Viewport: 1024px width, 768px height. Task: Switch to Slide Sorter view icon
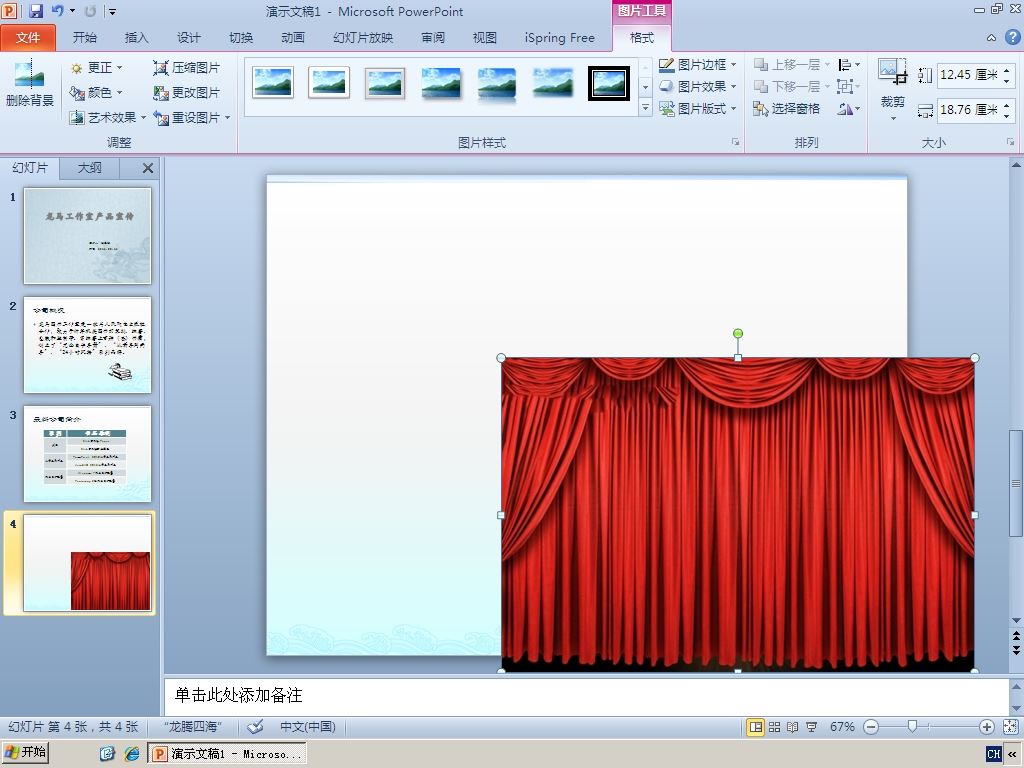[775, 727]
